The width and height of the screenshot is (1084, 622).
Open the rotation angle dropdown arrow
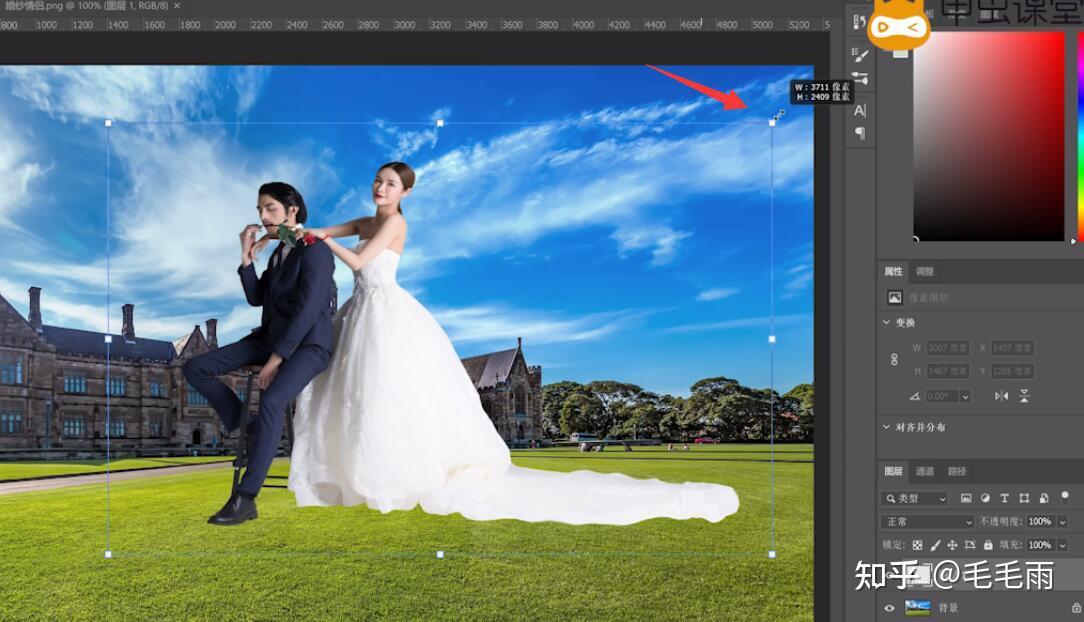(965, 396)
